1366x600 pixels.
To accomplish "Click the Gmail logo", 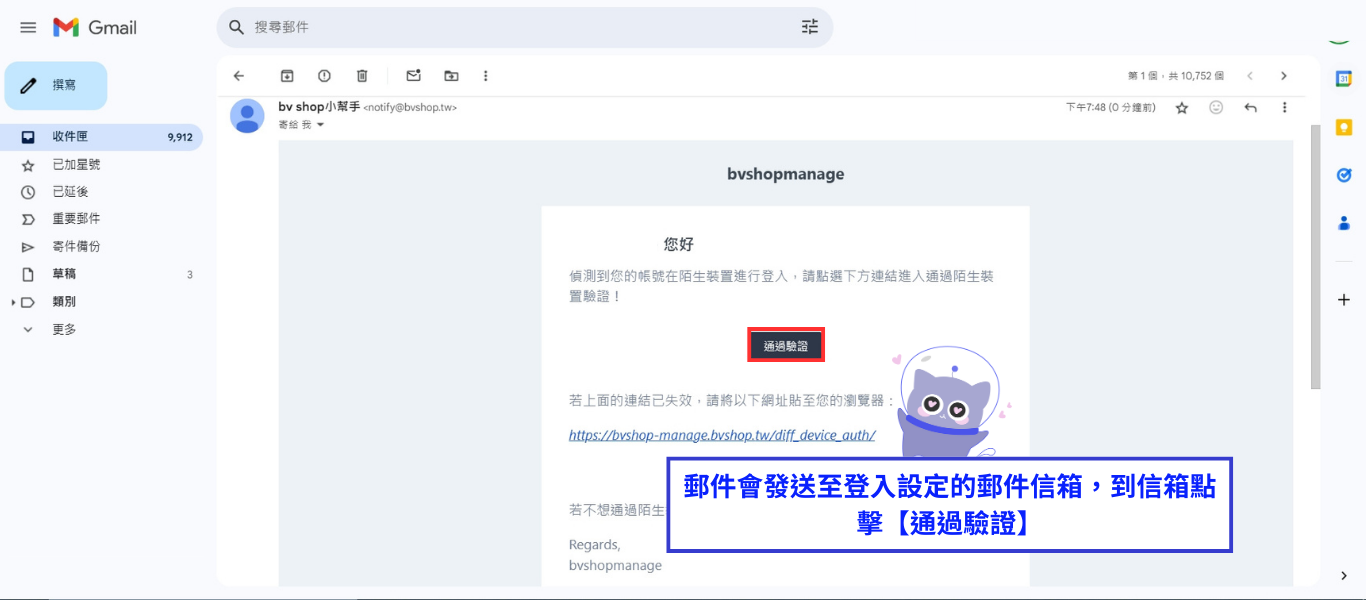I will click(x=95, y=28).
